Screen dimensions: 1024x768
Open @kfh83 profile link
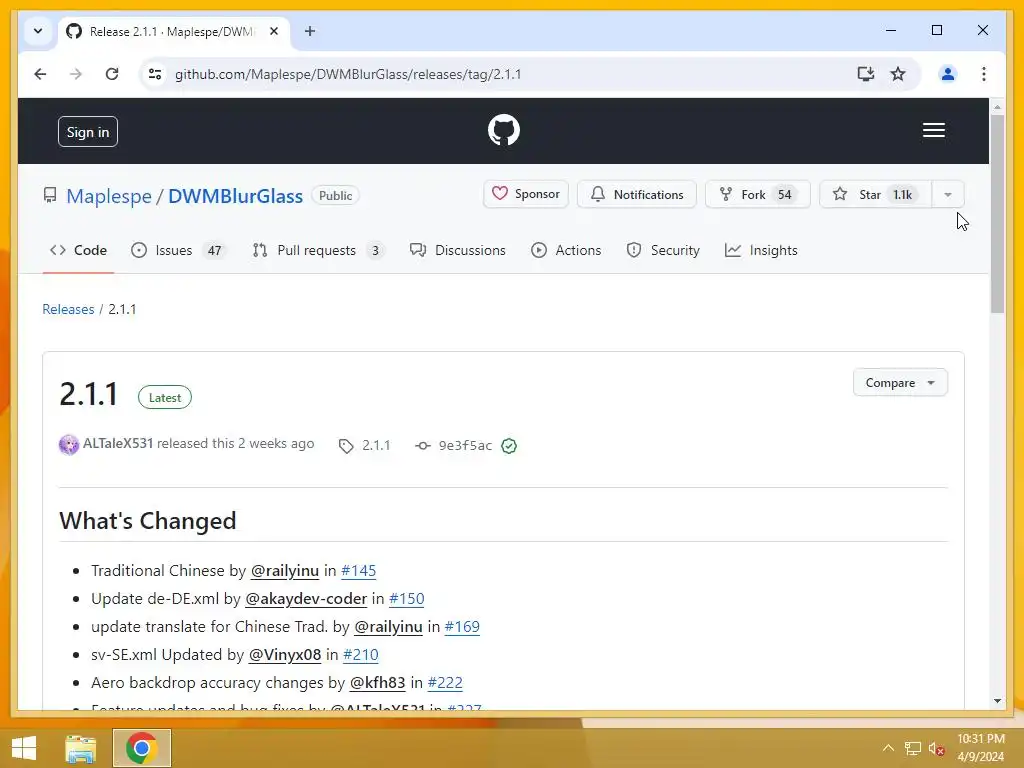coord(377,683)
